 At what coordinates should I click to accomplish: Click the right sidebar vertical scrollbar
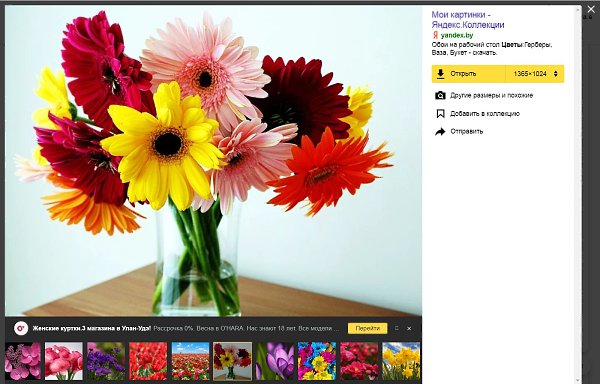click(x=578, y=194)
